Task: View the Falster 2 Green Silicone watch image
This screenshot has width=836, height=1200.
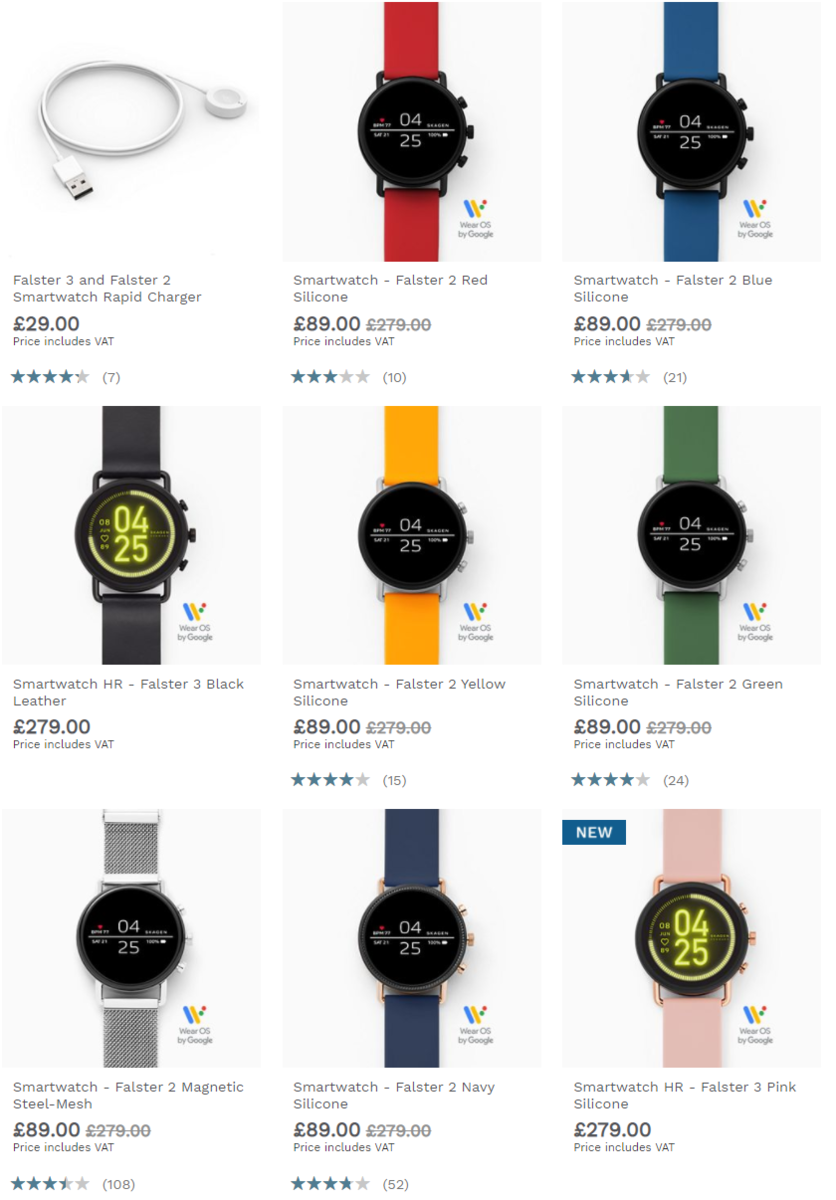Action: click(x=692, y=535)
